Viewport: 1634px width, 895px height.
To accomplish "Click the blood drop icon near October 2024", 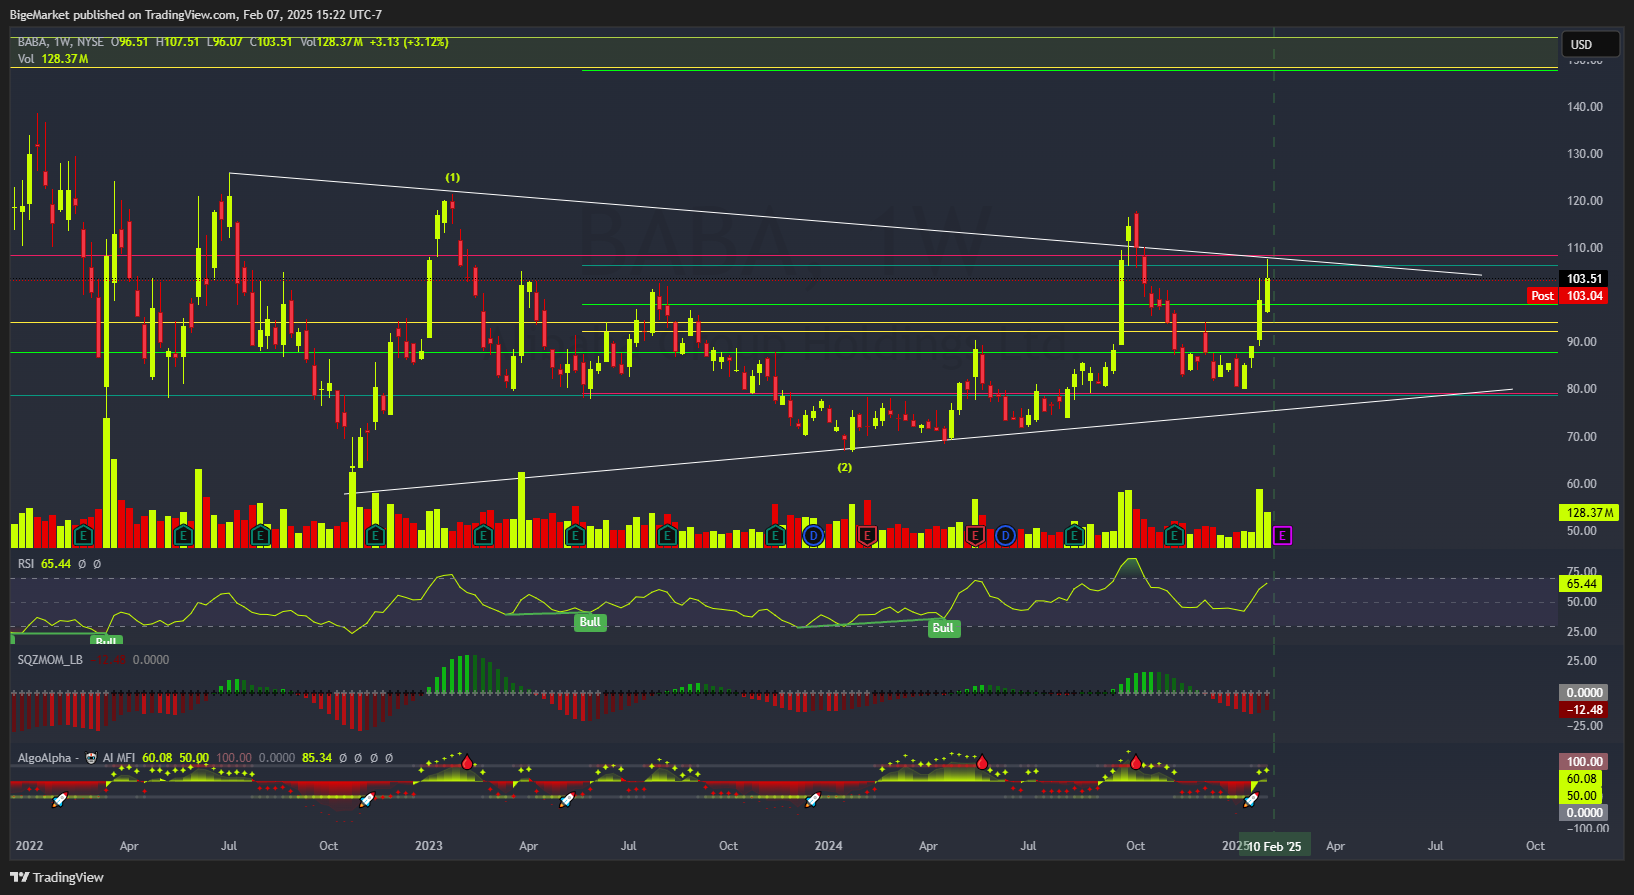I will pos(1136,762).
